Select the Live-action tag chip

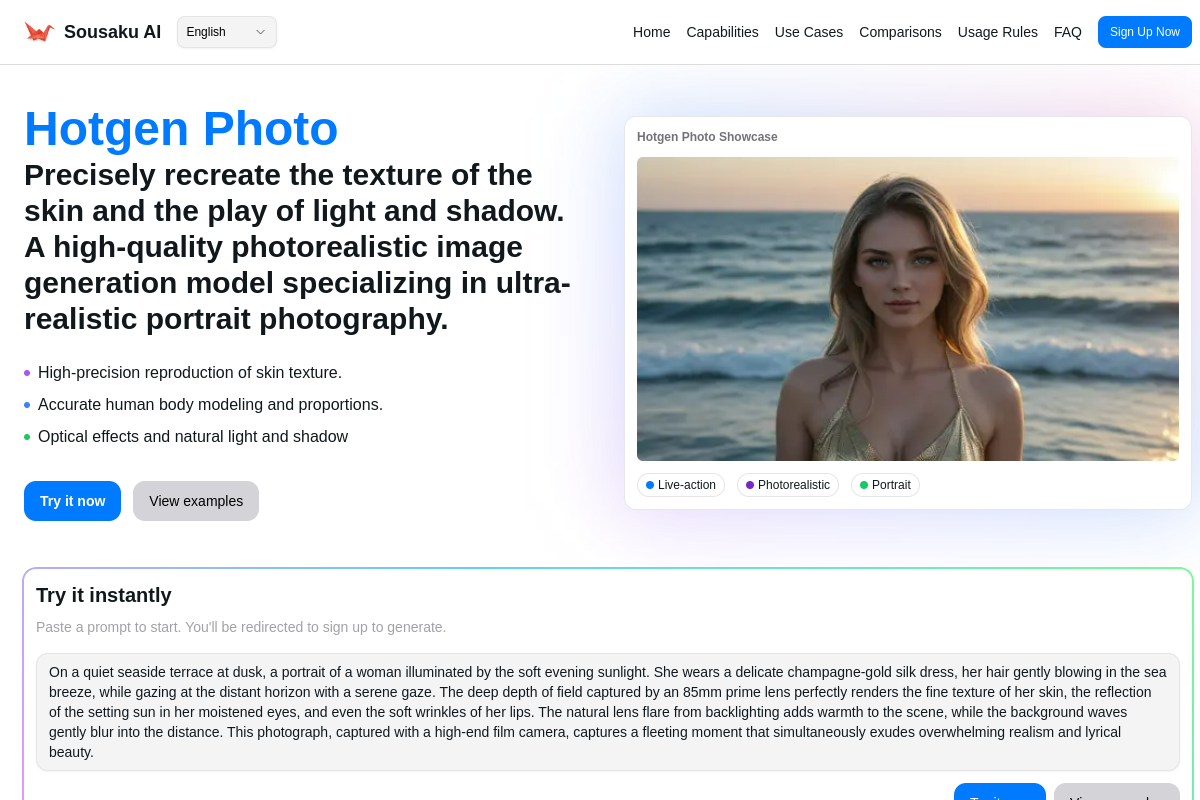(x=681, y=485)
